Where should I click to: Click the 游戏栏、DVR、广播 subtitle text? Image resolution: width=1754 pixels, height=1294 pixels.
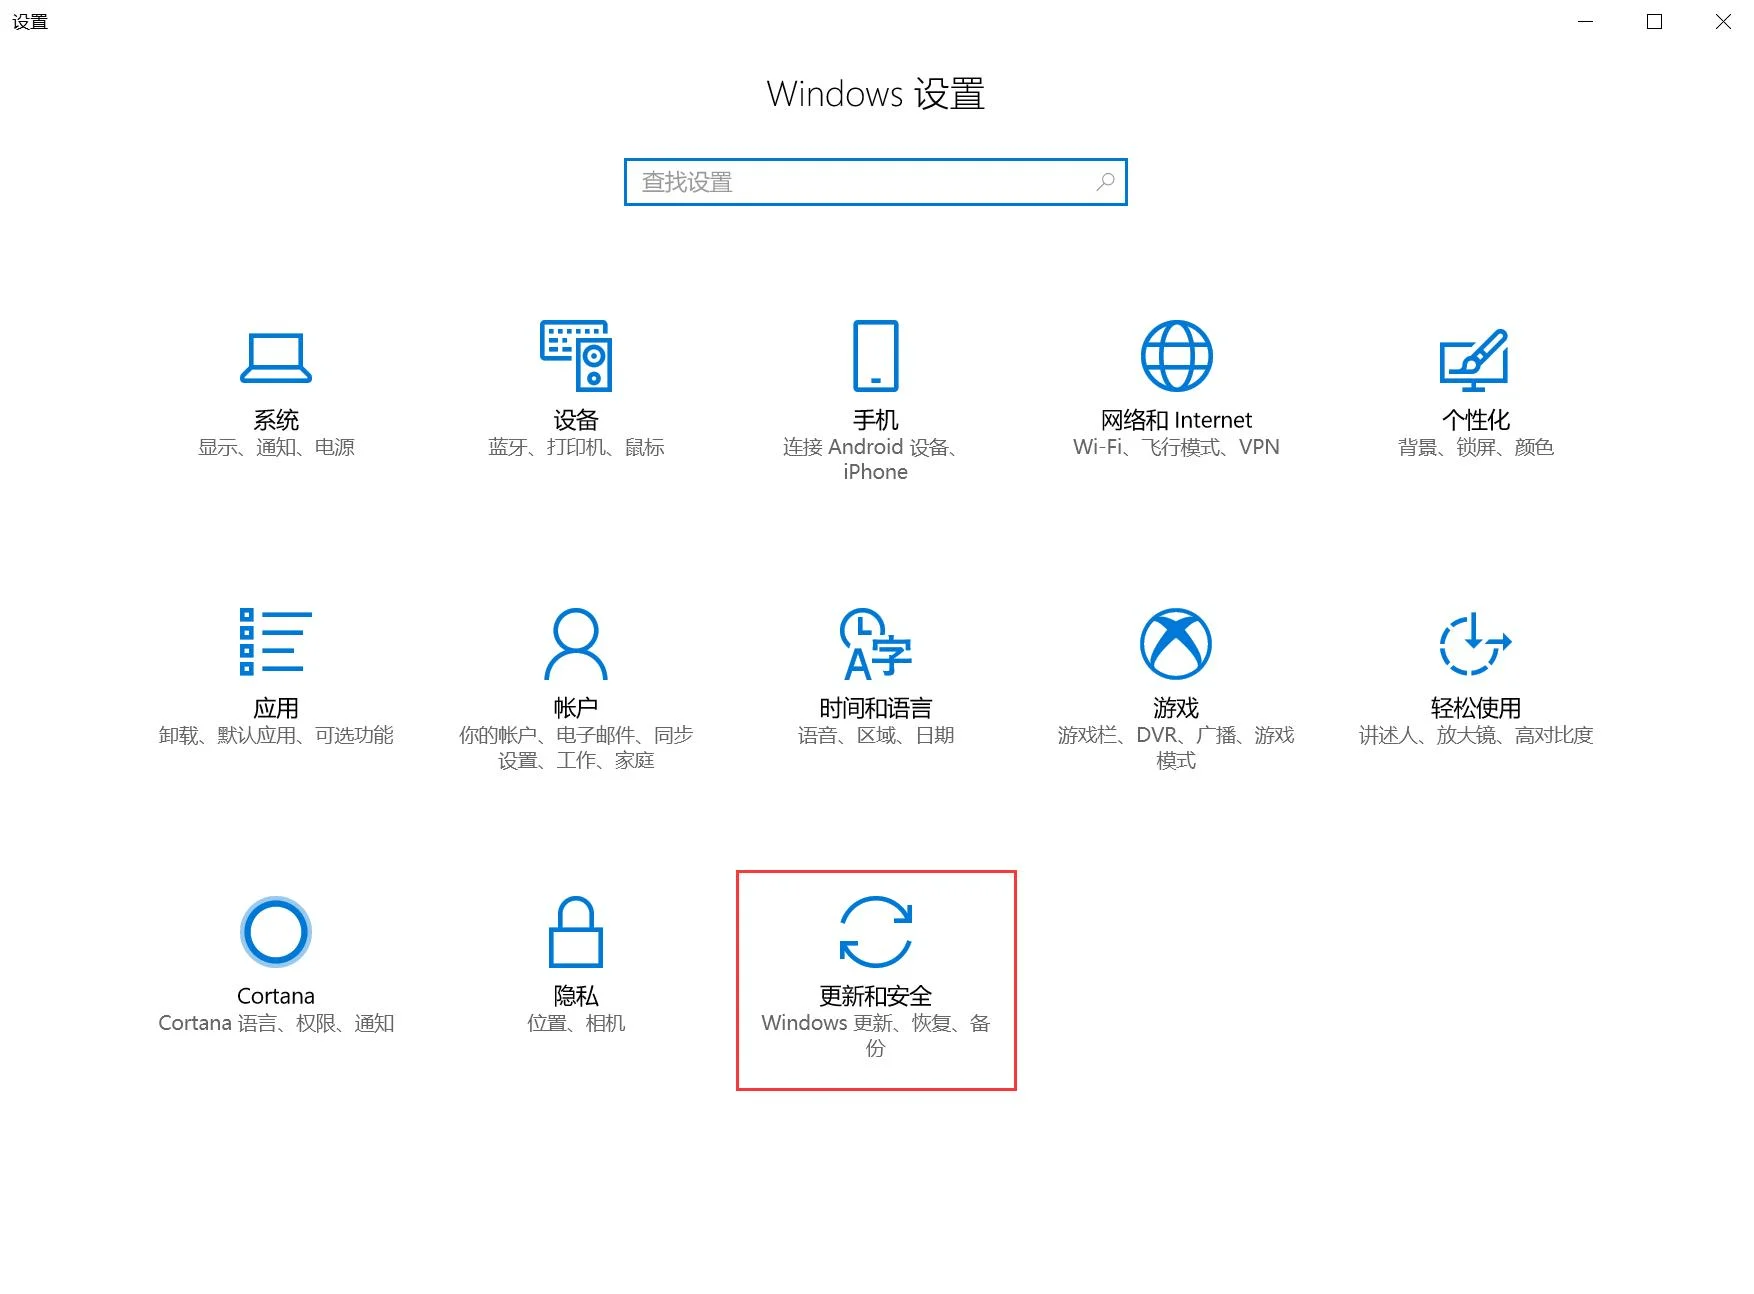(1175, 735)
